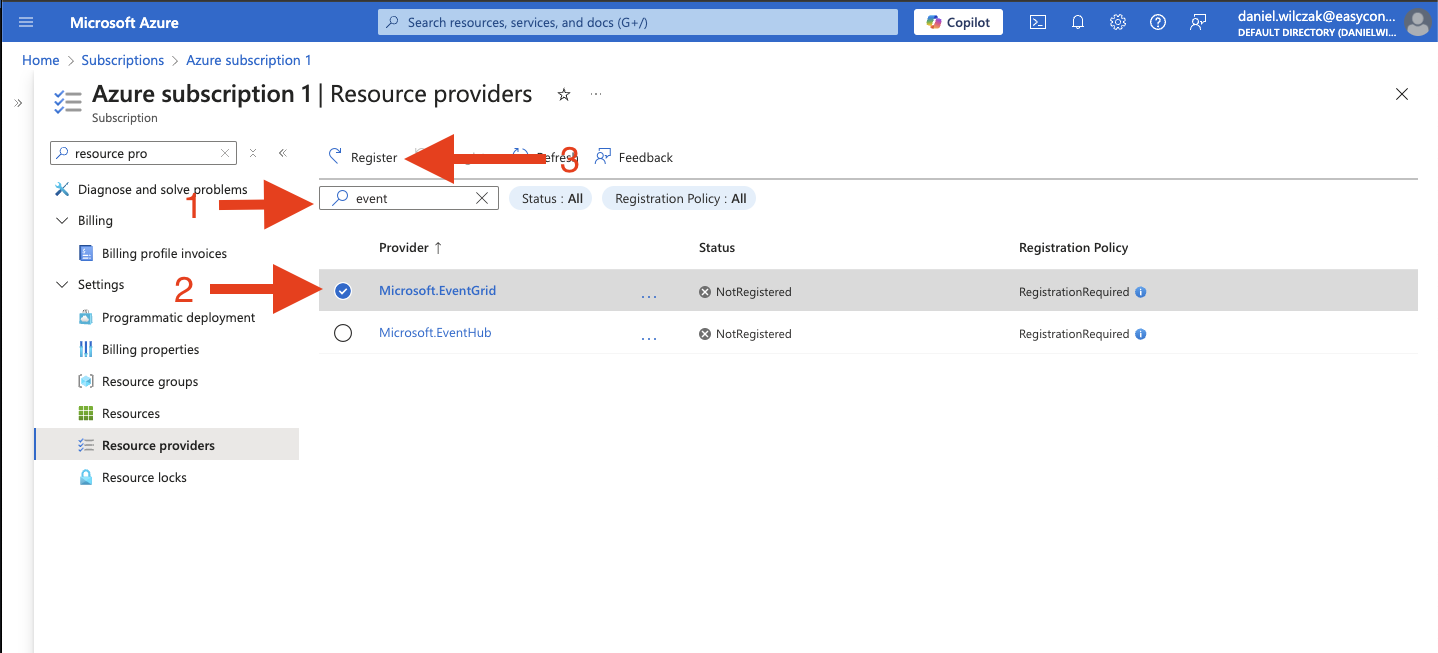Viewport: 1438px width, 653px height.
Task: Open the help question mark icon
Action: tap(1158, 22)
